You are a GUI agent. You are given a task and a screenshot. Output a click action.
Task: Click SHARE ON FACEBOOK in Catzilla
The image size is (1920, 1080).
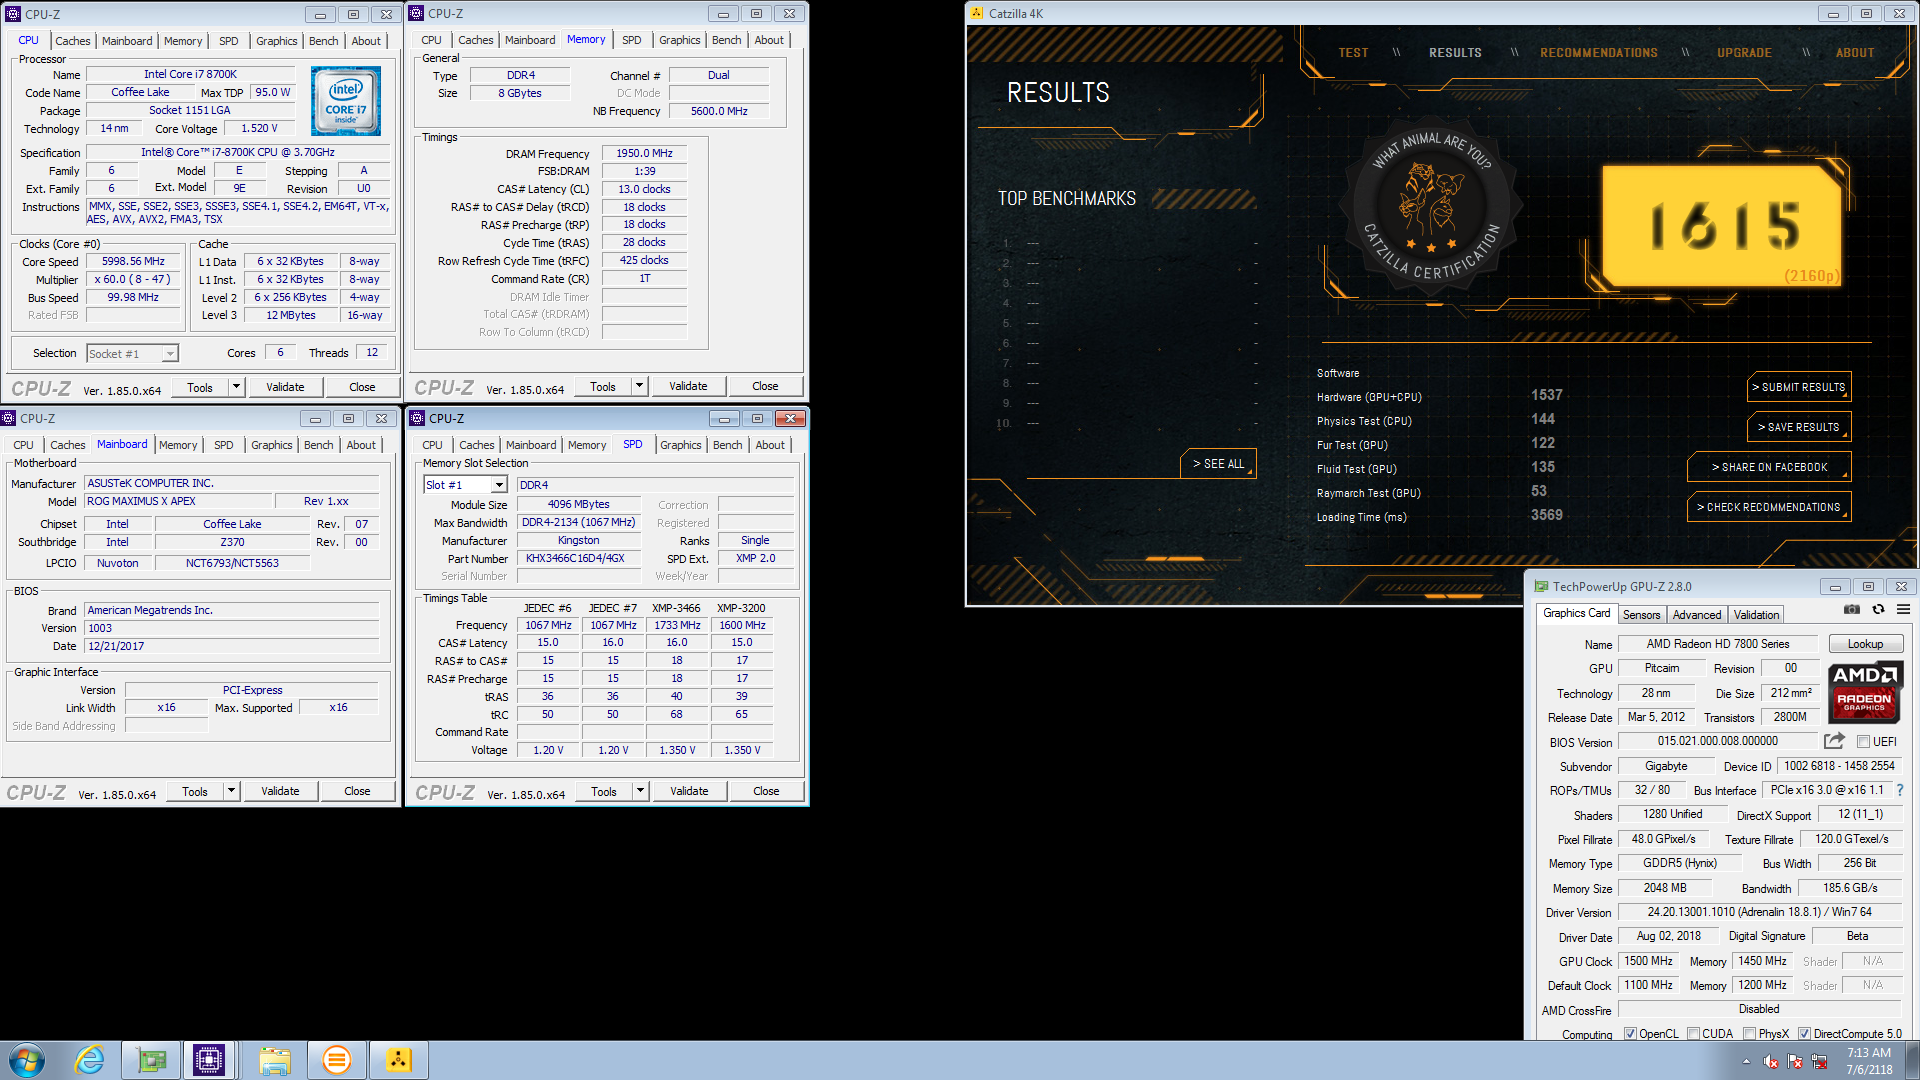tap(1768, 467)
